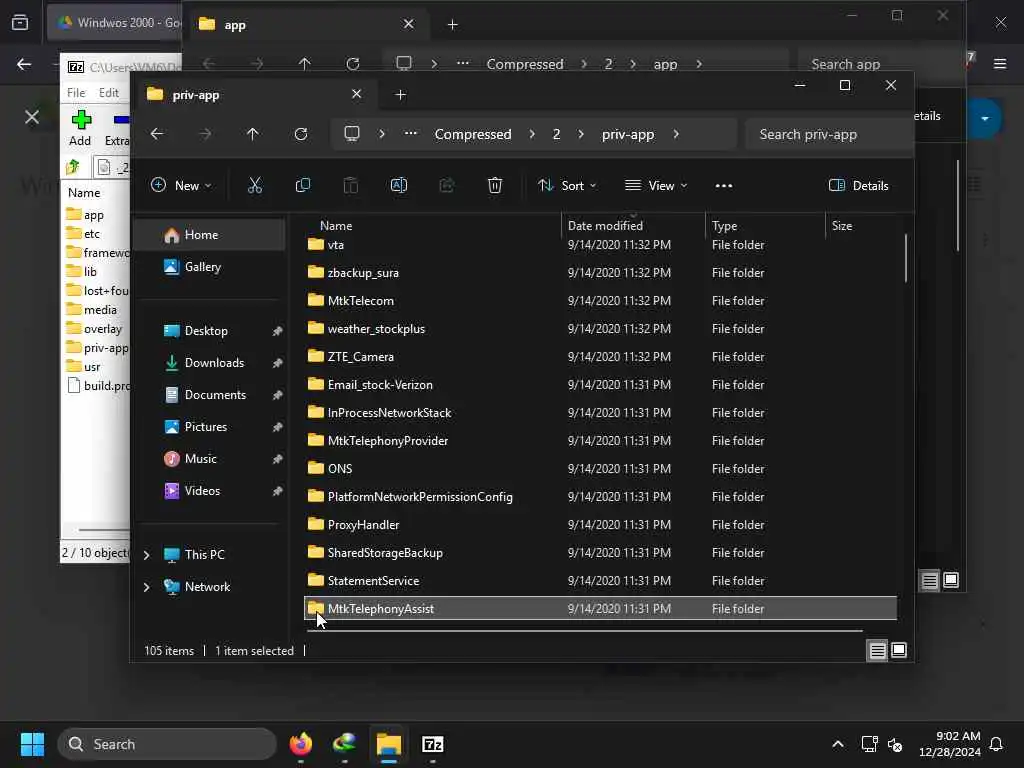Expand the Network tree node
Screen dimensions: 1024x768
(x=147, y=587)
